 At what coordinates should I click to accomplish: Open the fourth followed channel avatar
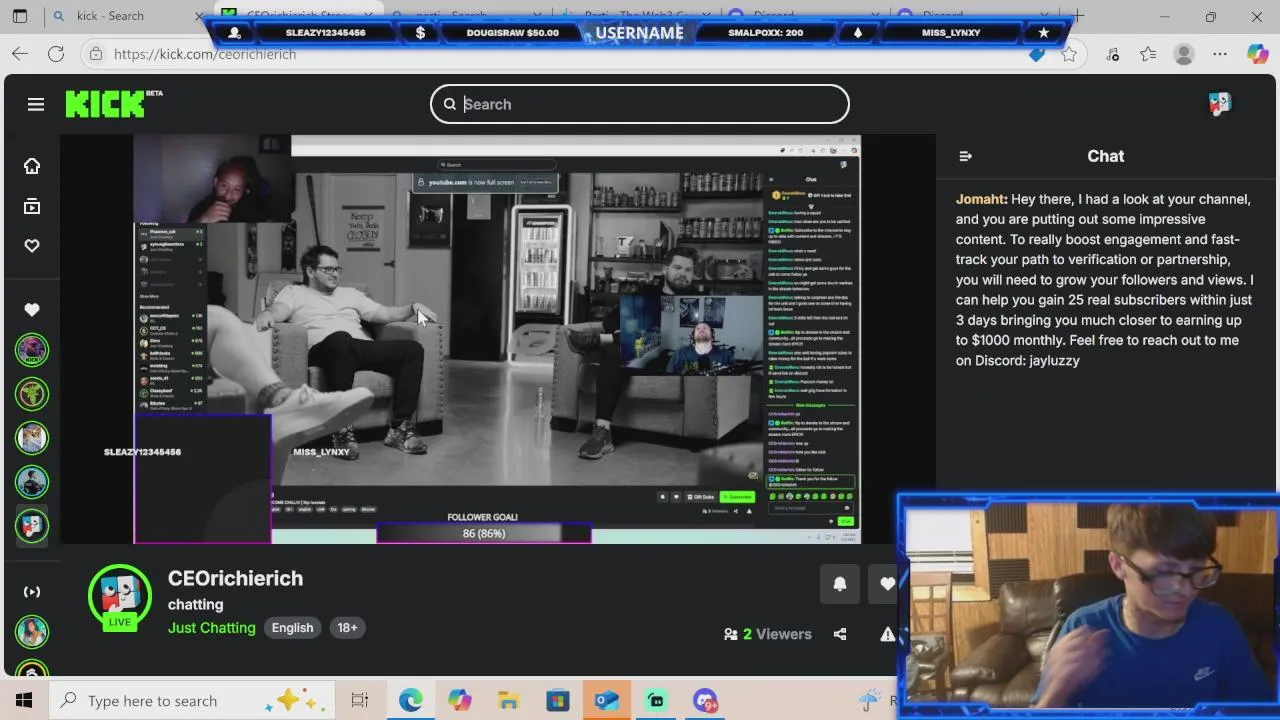pos(32,482)
